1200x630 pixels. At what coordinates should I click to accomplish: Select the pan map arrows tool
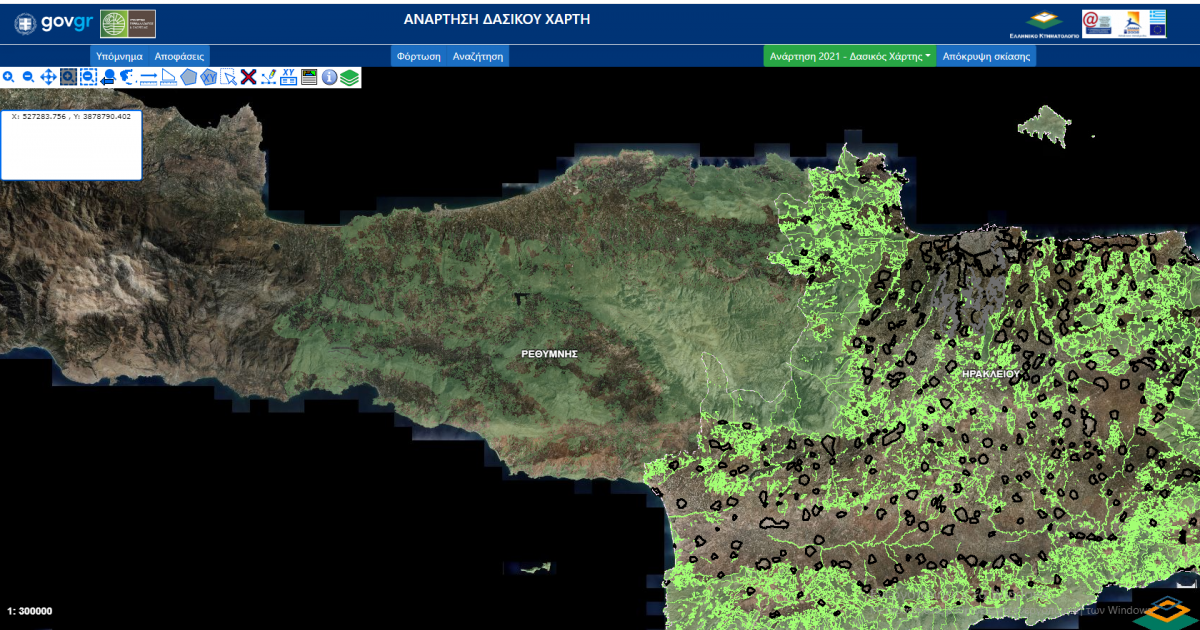point(48,77)
